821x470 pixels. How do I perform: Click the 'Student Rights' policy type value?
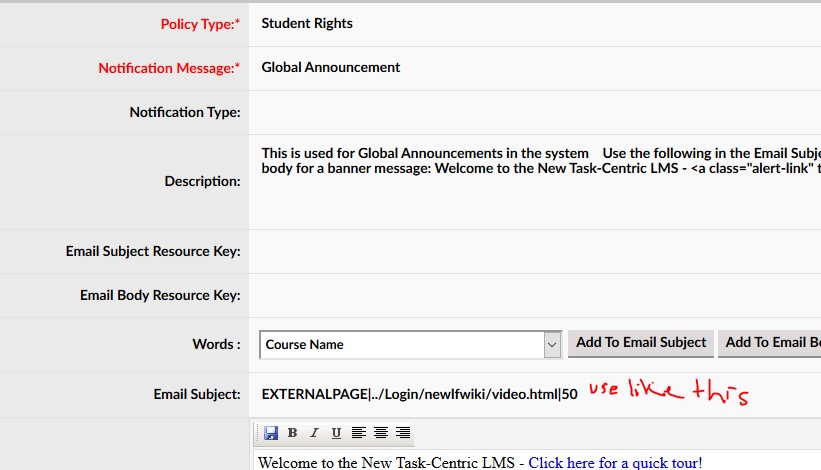click(x=307, y=24)
